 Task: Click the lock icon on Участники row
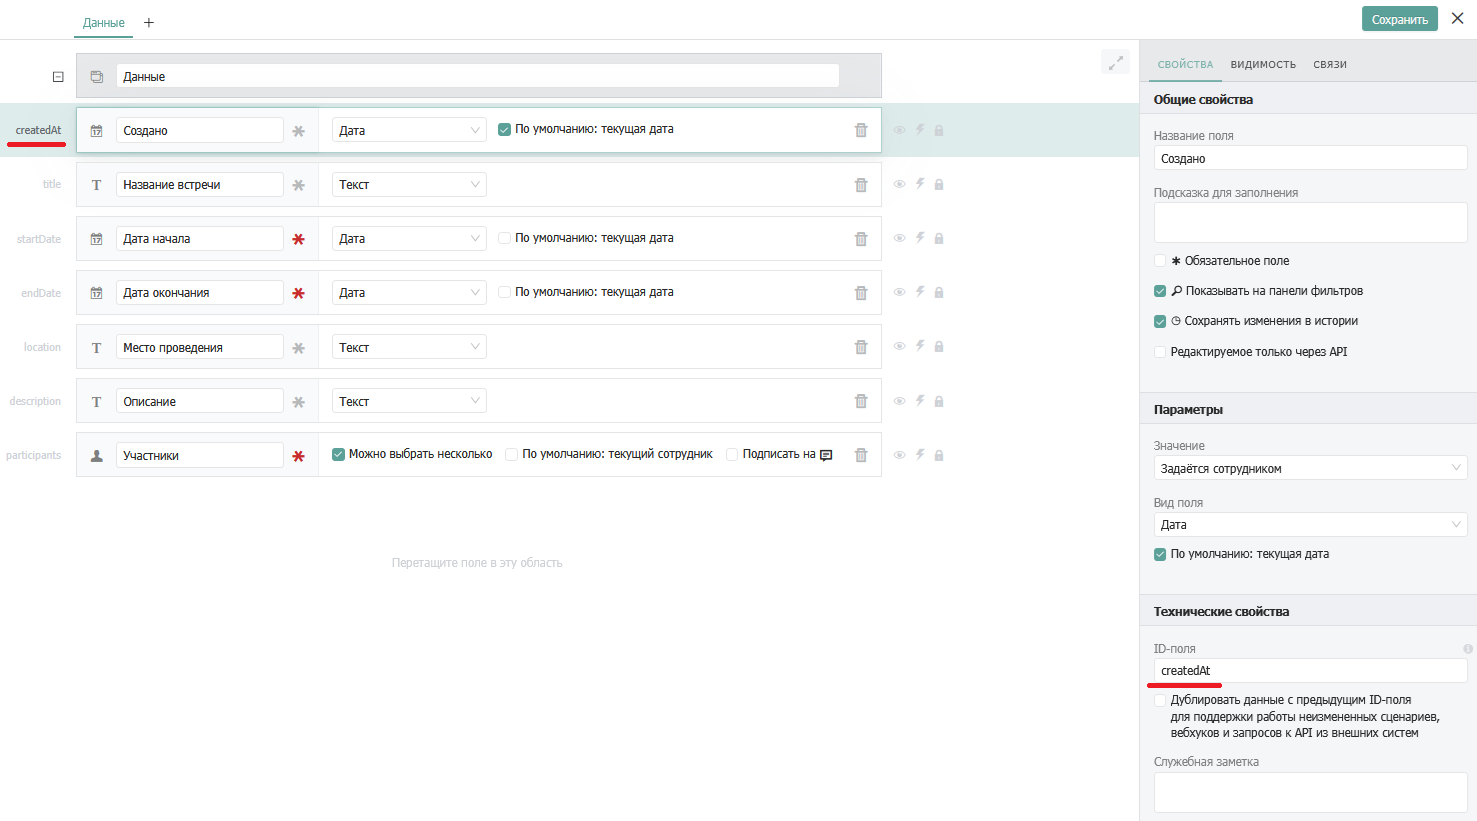939,456
